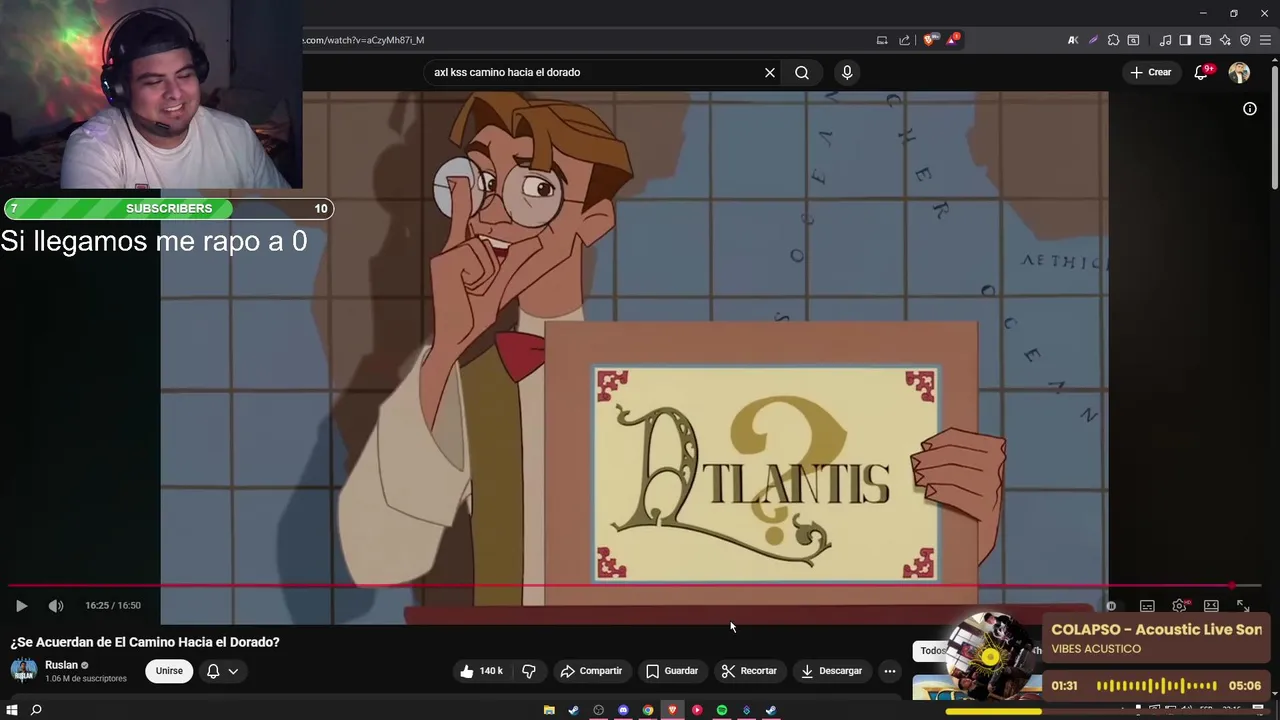
Task: Dislike the video with thumbs down
Action: coord(529,671)
